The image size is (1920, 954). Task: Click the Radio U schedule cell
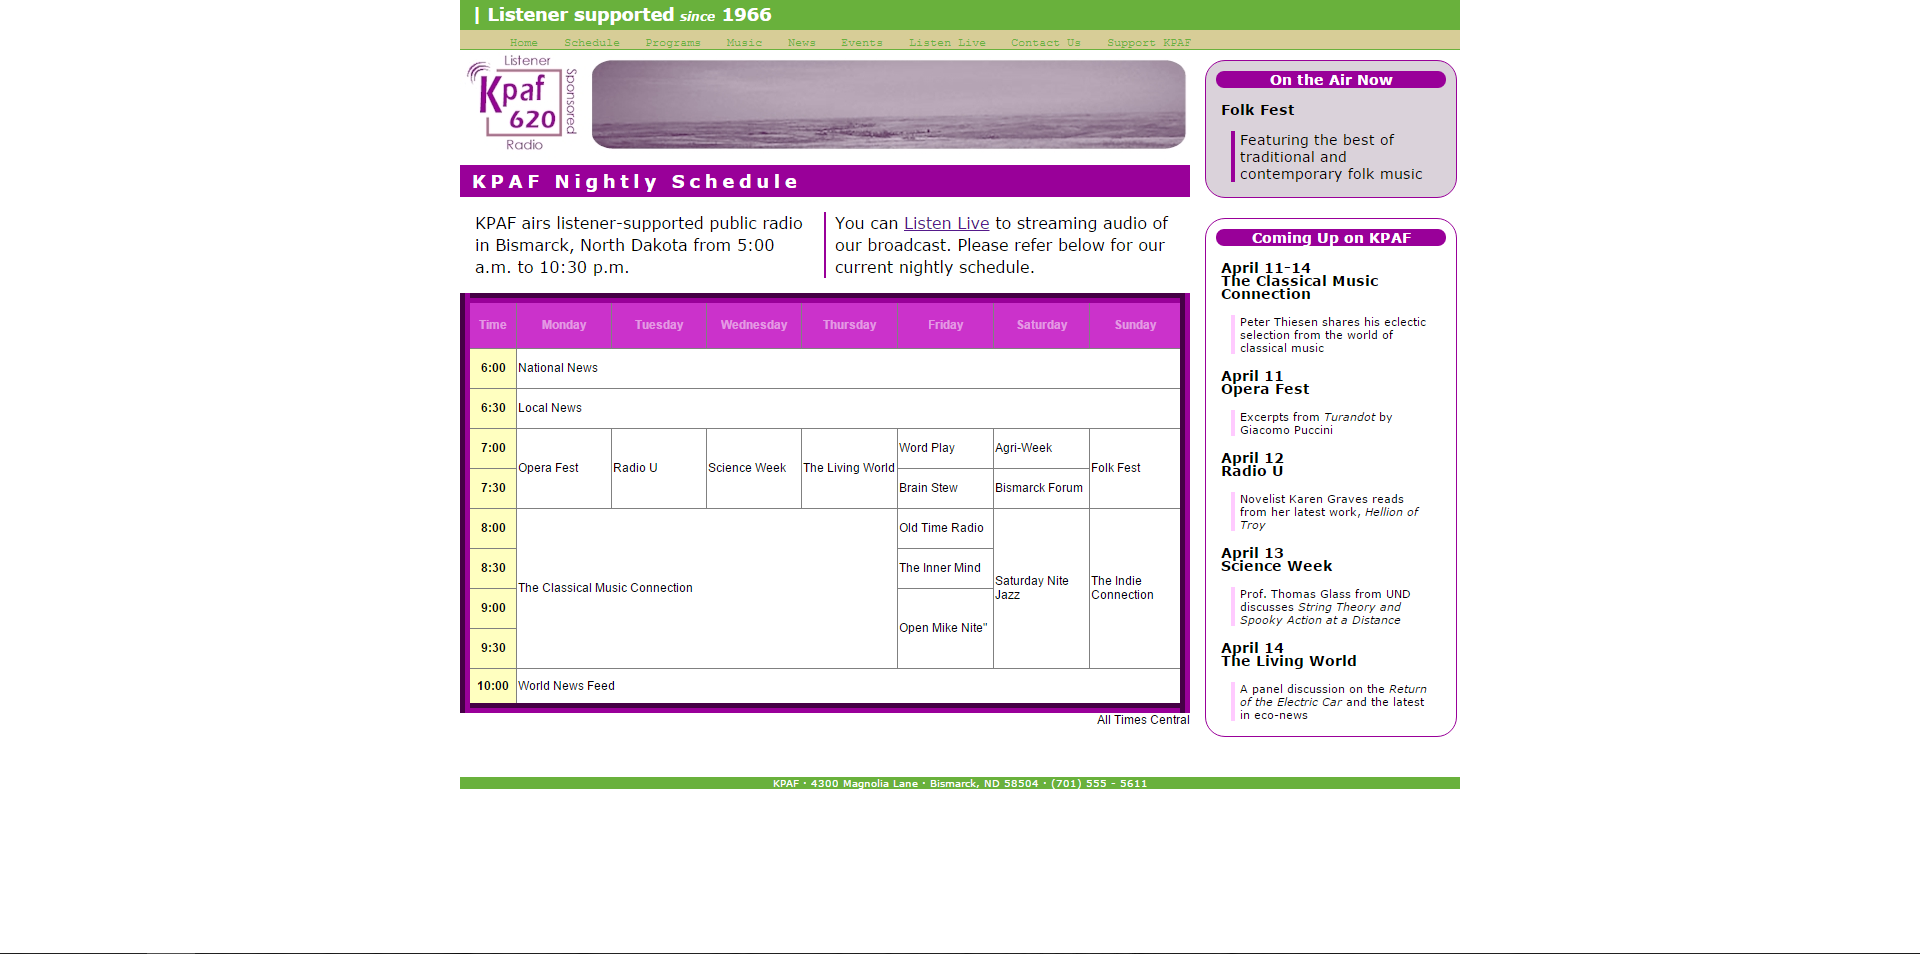(x=659, y=468)
